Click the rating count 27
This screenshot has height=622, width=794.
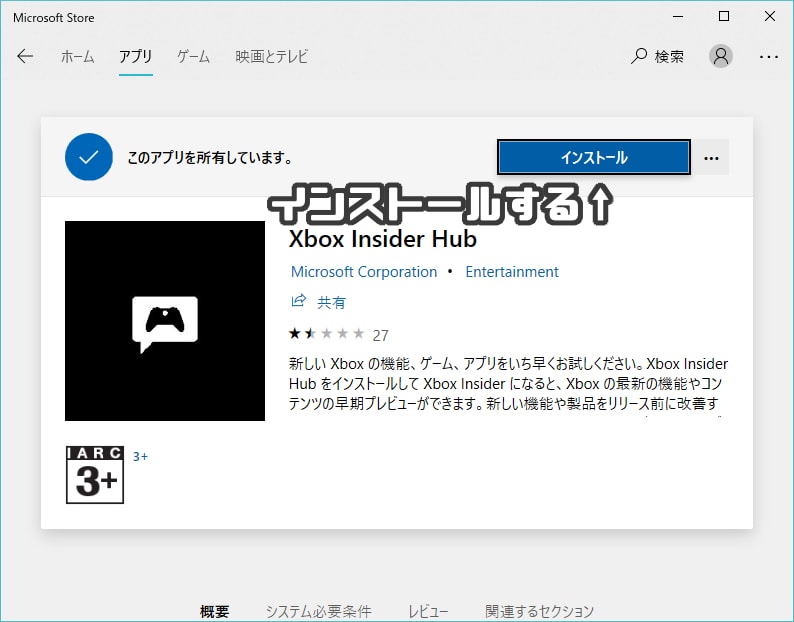click(x=380, y=335)
